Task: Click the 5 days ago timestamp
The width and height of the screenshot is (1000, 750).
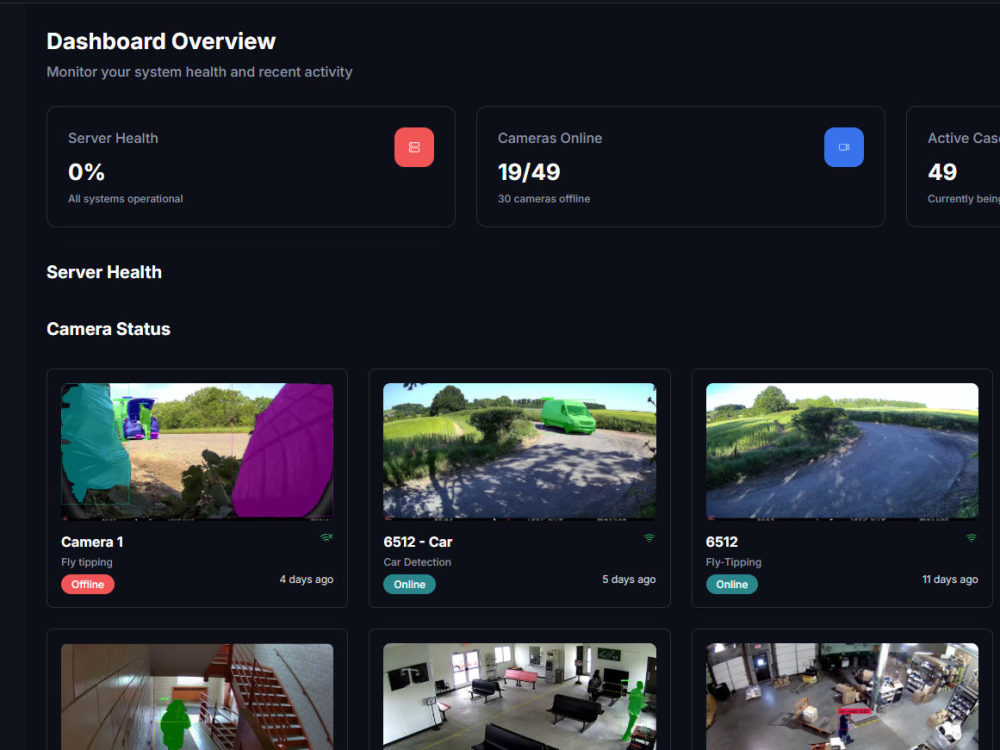Action: [x=629, y=579]
